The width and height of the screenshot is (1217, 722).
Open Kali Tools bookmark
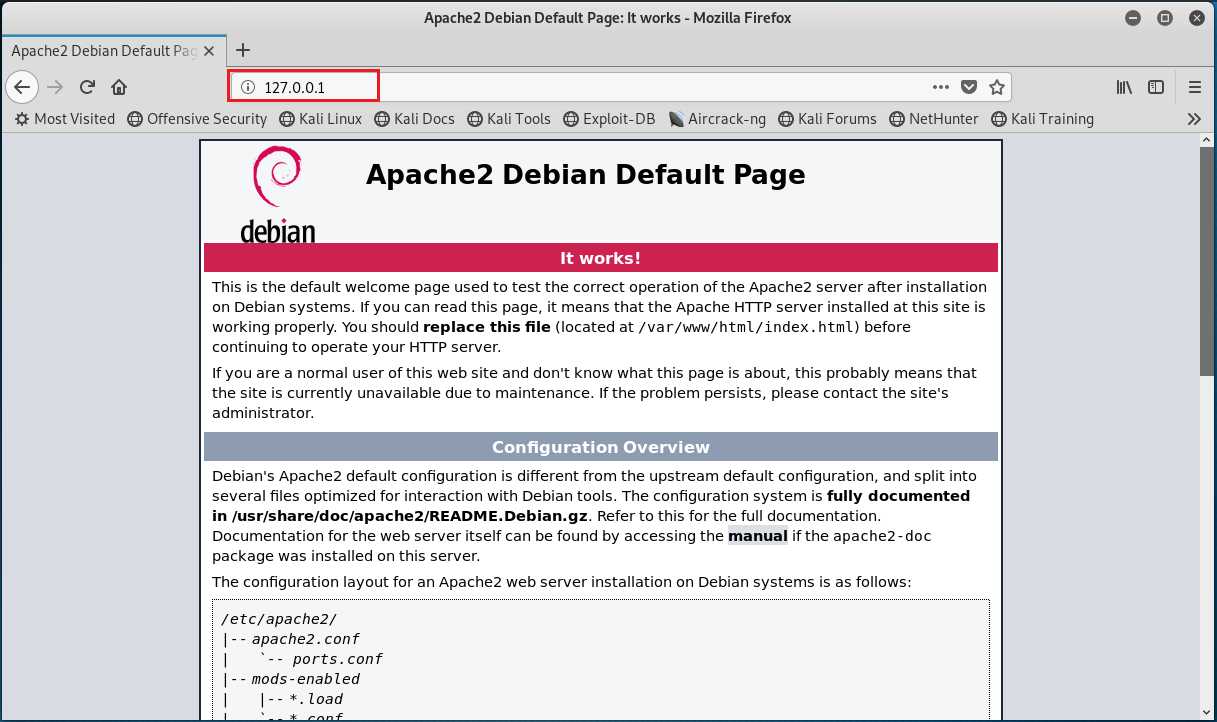point(508,119)
